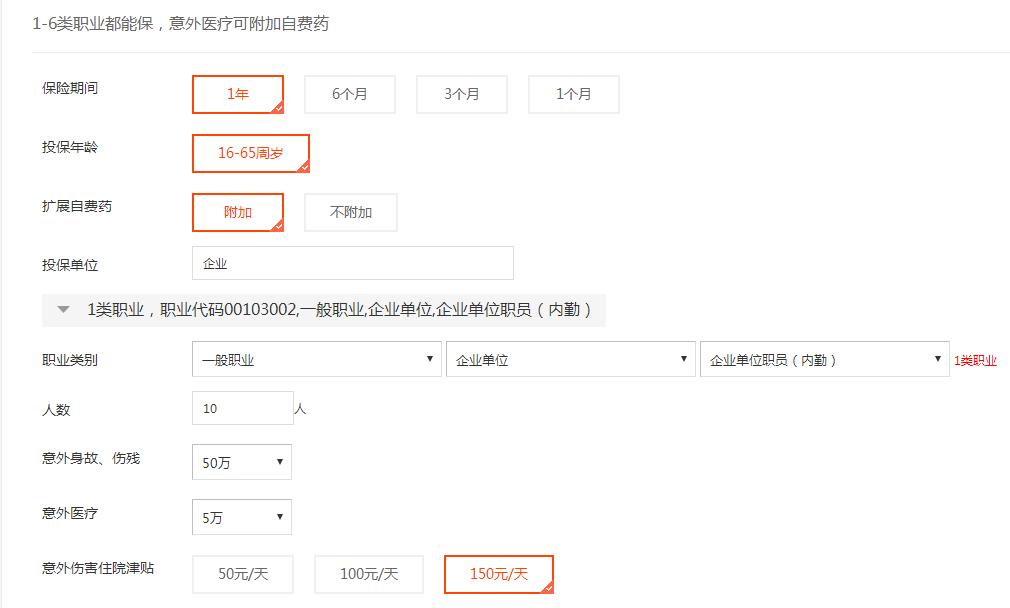Select 不附加 to exclude self-paid drugs
Screen dimensions: 1010x608
coord(350,212)
